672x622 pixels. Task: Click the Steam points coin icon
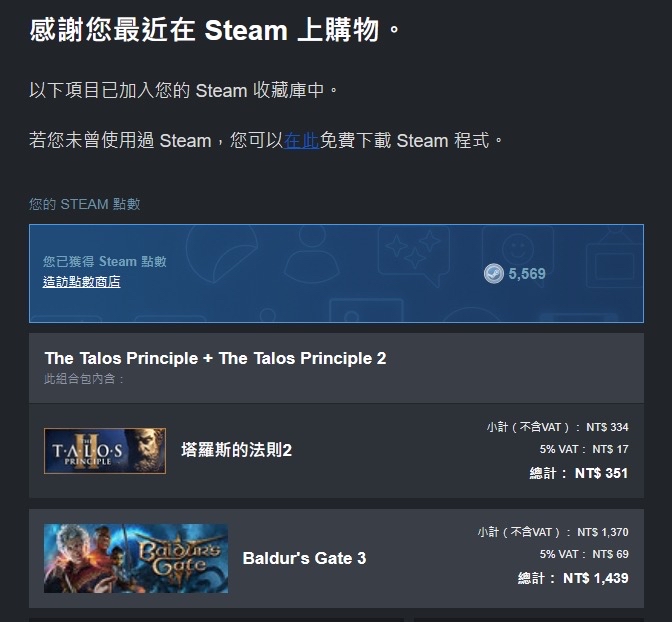click(x=494, y=273)
